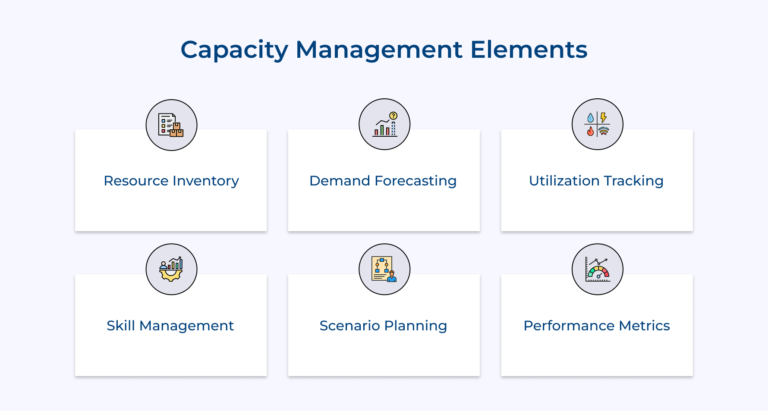Click the Demand Forecasting bar chart icon

[x=384, y=124]
